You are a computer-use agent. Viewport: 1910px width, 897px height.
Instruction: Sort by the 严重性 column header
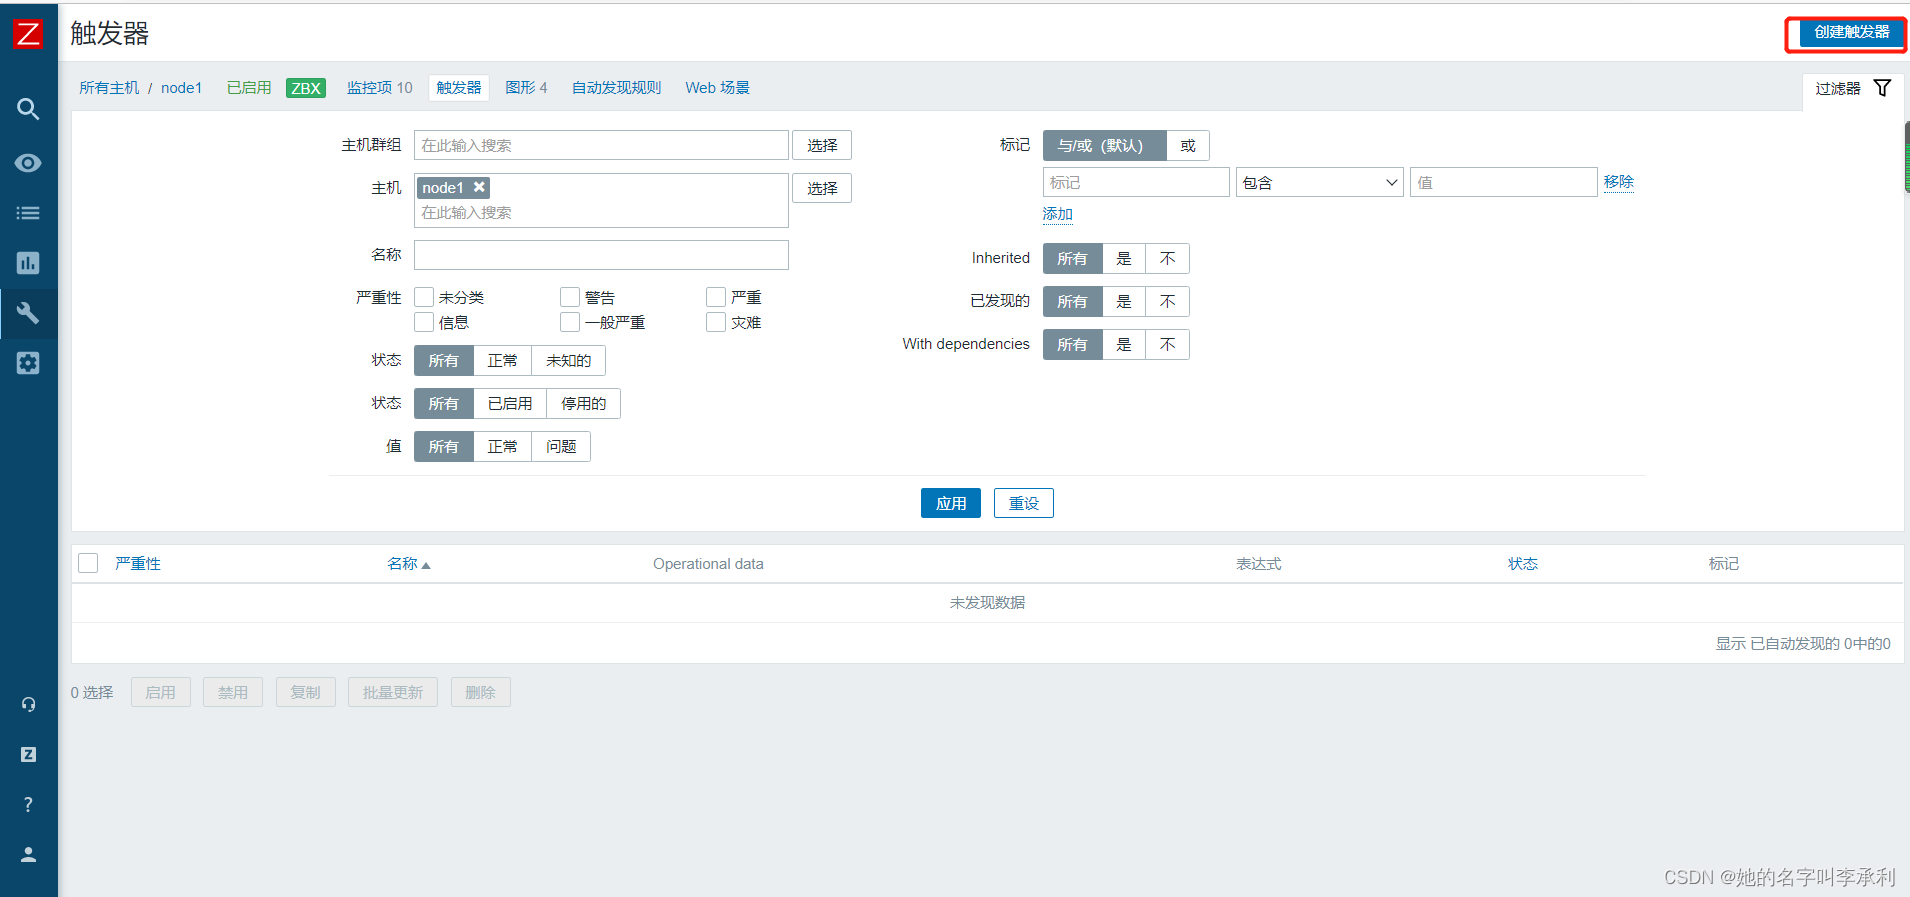coord(138,564)
